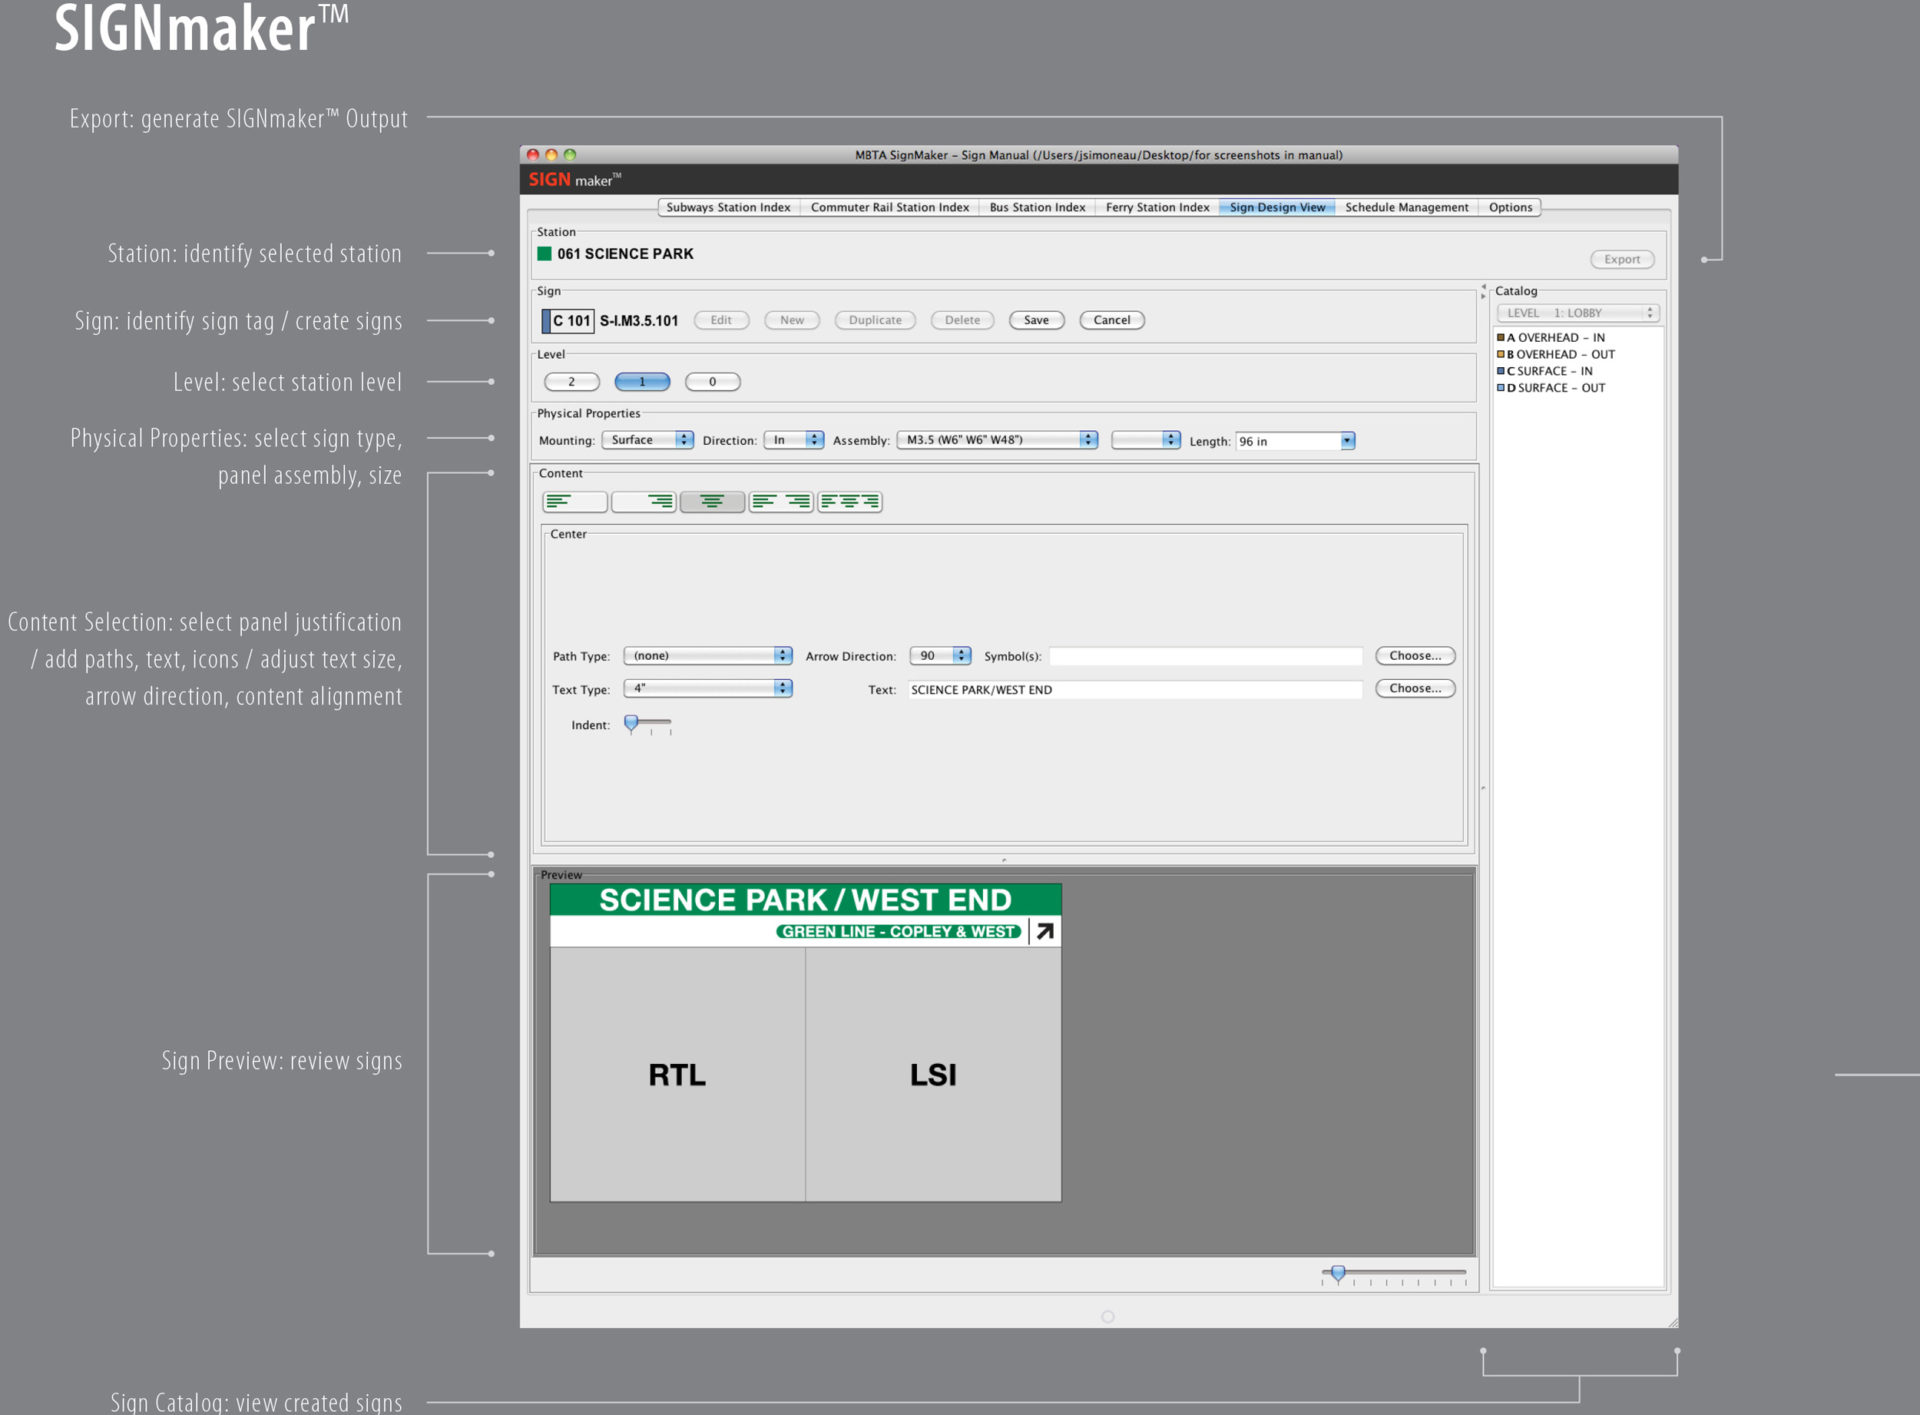Open the Path Type dropdown
The image size is (1920, 1415).
[x=707, y=656]
